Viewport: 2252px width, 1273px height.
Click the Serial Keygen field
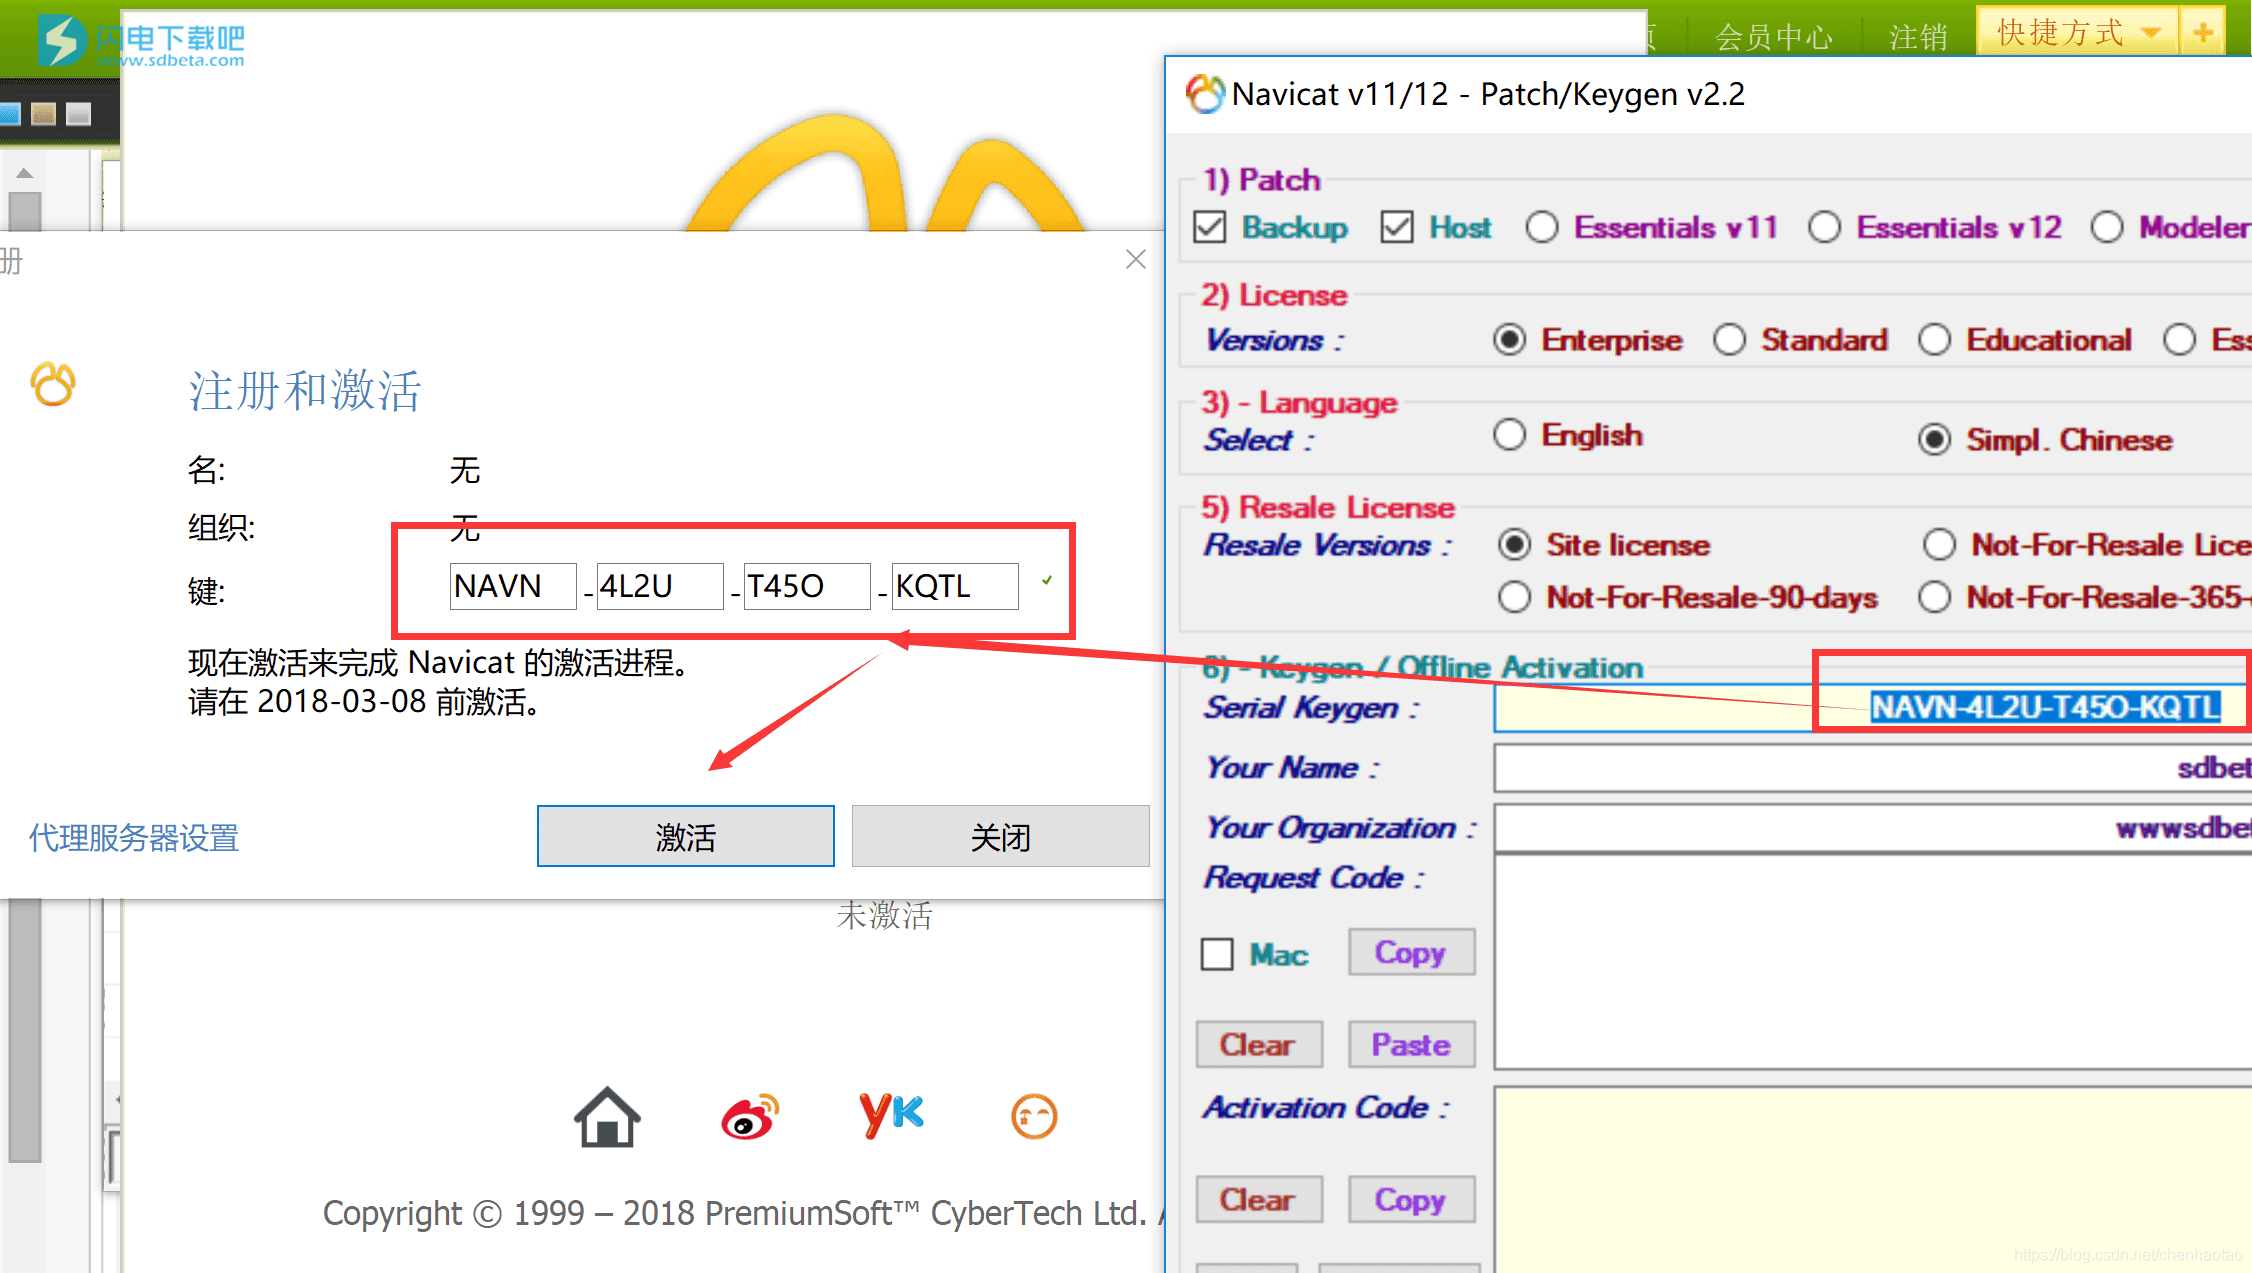coord(1873,708)
